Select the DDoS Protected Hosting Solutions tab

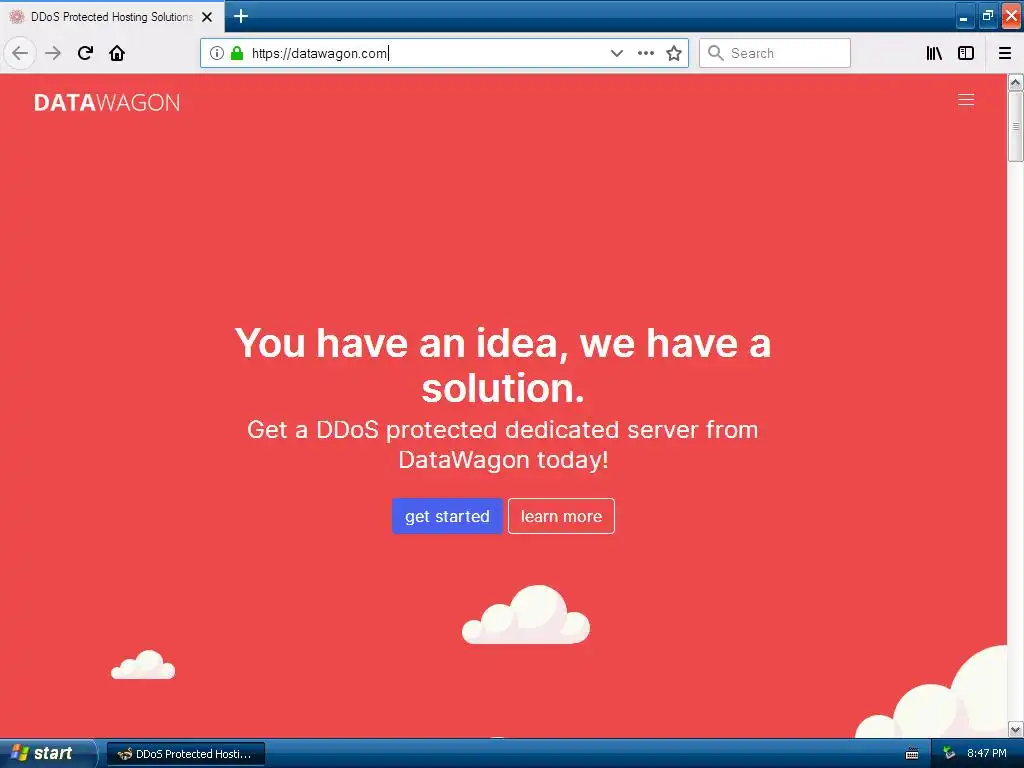[x=112, y=17]
